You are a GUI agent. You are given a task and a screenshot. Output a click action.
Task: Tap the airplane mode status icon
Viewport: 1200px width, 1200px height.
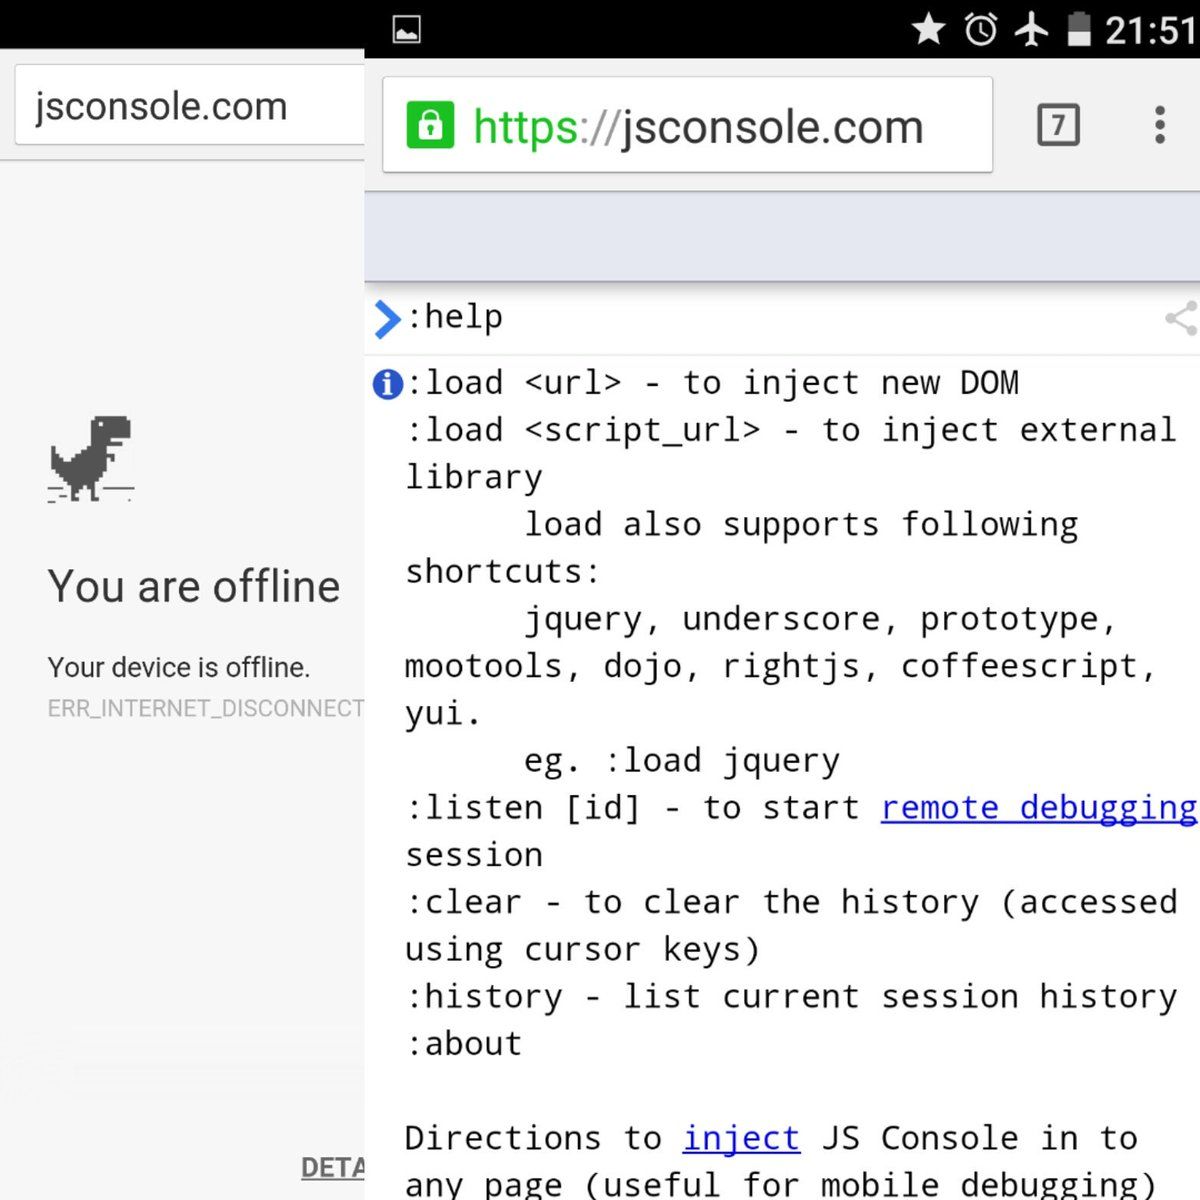[1031, 29]
